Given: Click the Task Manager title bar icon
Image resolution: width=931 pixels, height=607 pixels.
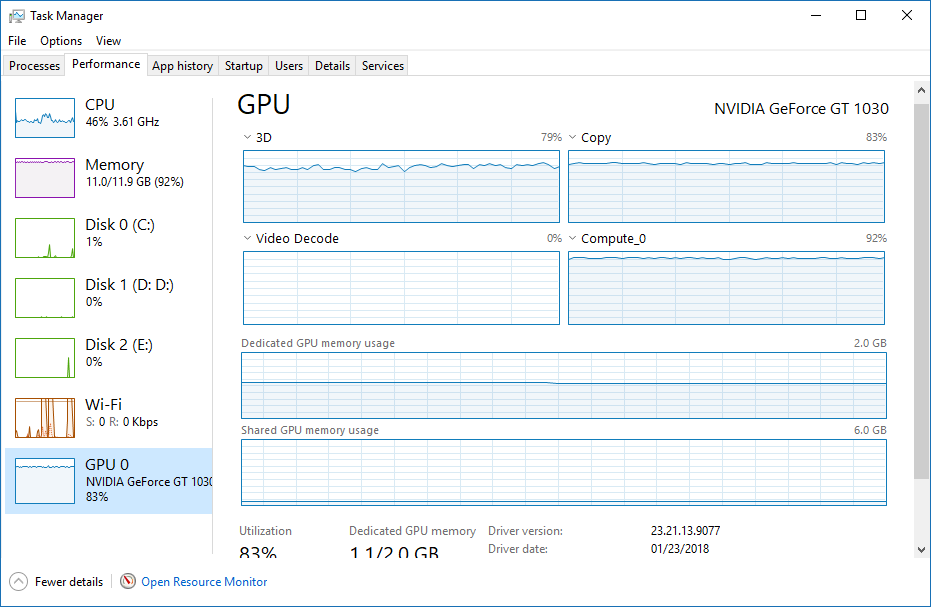Looking at the screenshot, I should point(17,16).
